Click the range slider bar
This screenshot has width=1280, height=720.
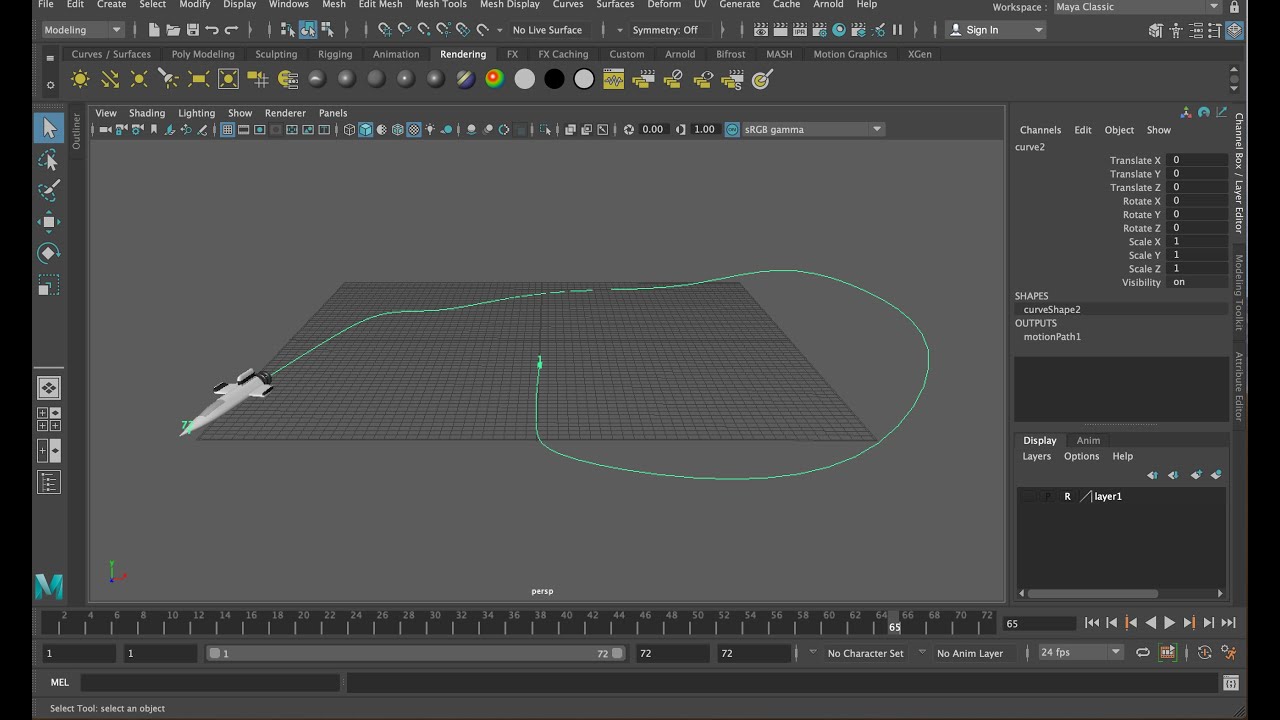click(x=415, y=653)
